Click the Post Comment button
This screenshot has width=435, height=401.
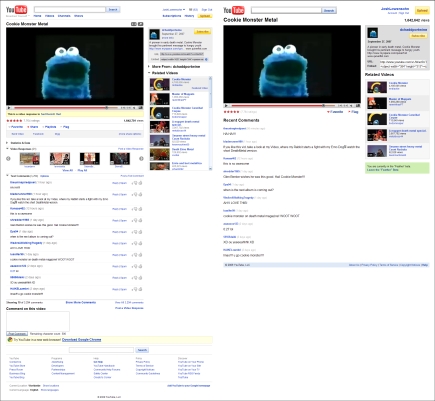coord(17,333)
